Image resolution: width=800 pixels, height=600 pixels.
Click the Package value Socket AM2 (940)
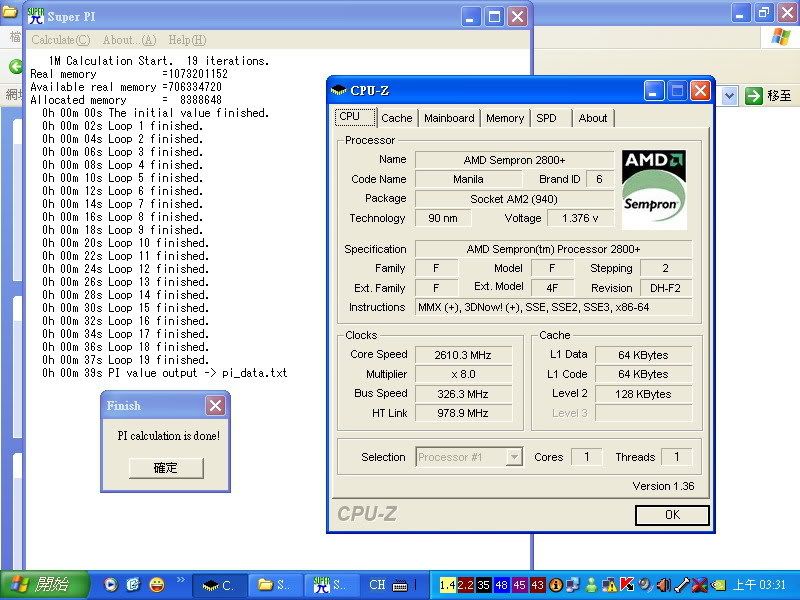(x=514, y=199)
